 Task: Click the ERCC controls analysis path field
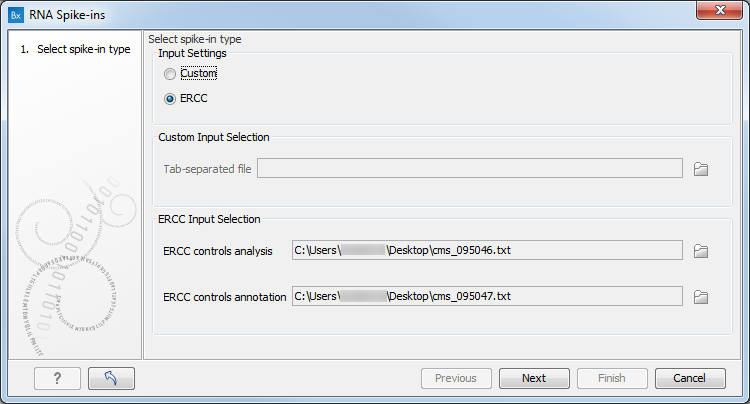(x=486, y=250)
